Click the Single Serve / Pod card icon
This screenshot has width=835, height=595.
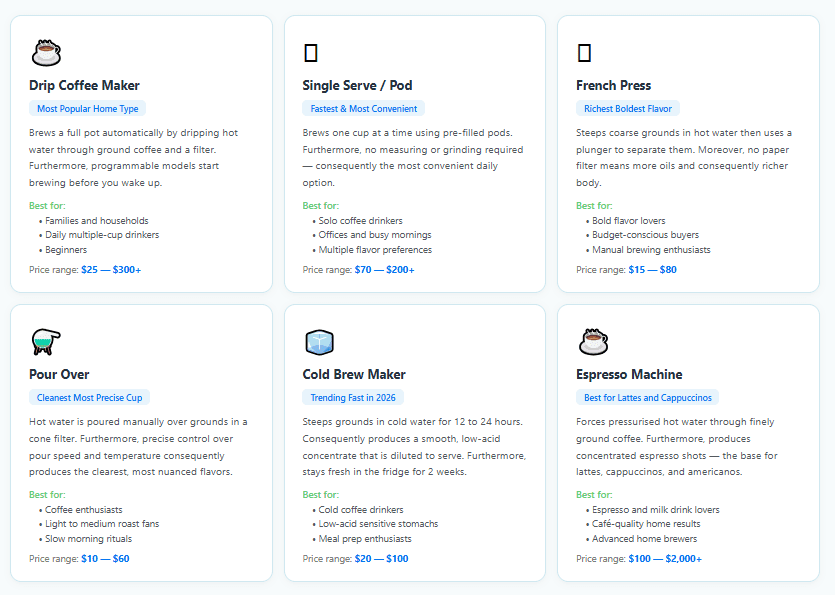311,53
